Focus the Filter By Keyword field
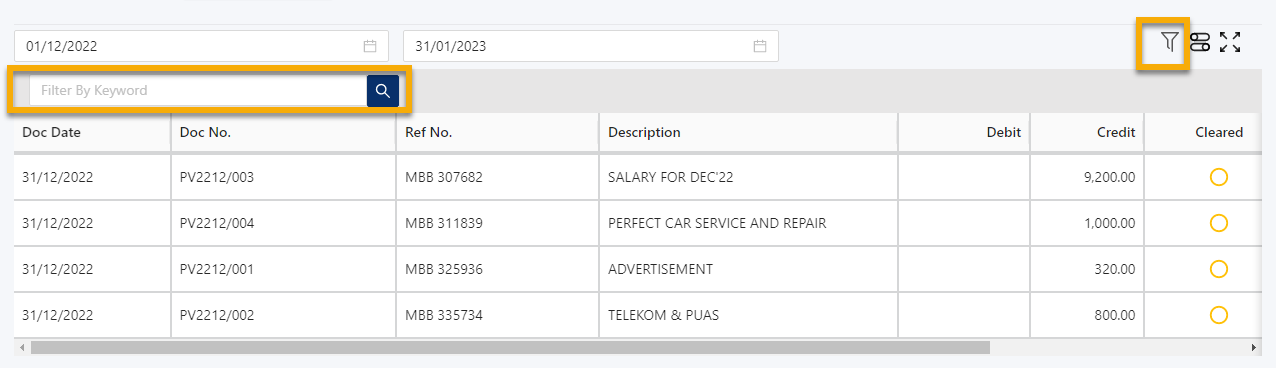1276x368 pixels. [x=198, y=91]
